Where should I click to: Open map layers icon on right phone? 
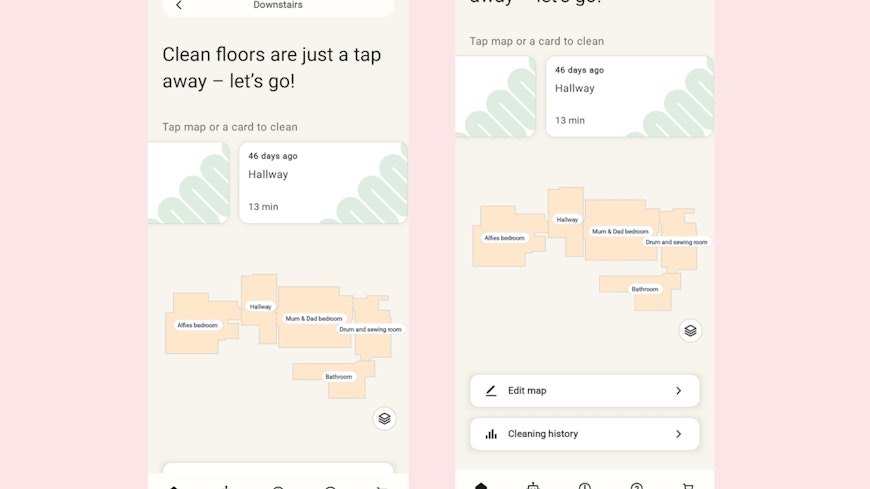(x=690, y=331)
